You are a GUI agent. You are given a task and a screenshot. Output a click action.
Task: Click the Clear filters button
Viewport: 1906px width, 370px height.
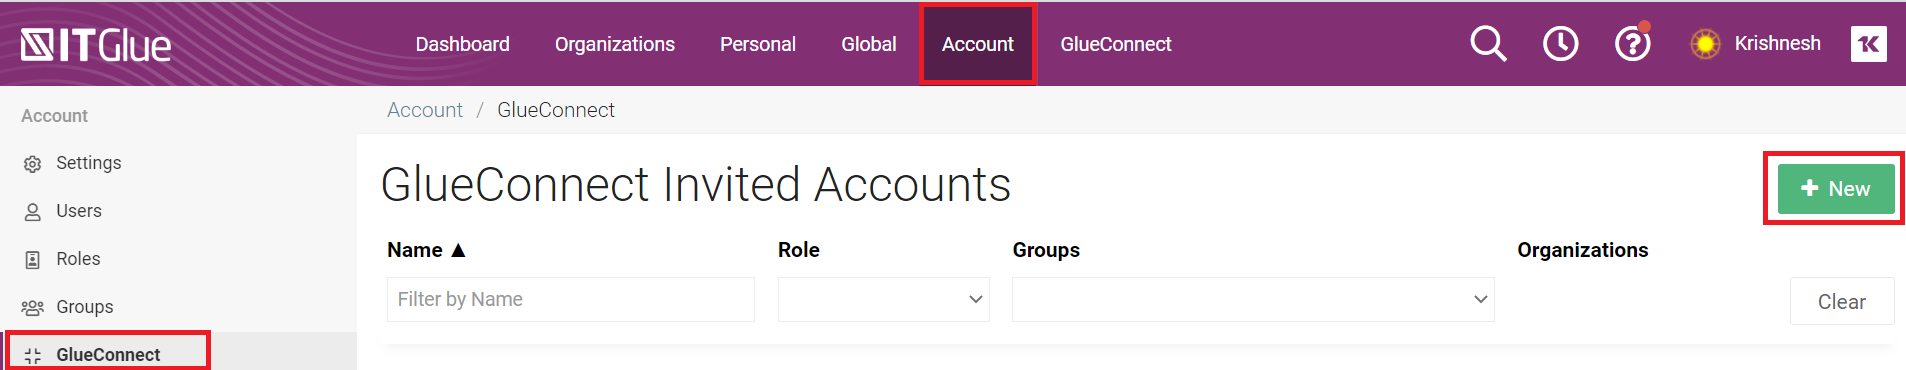[x=1842, y=301]
